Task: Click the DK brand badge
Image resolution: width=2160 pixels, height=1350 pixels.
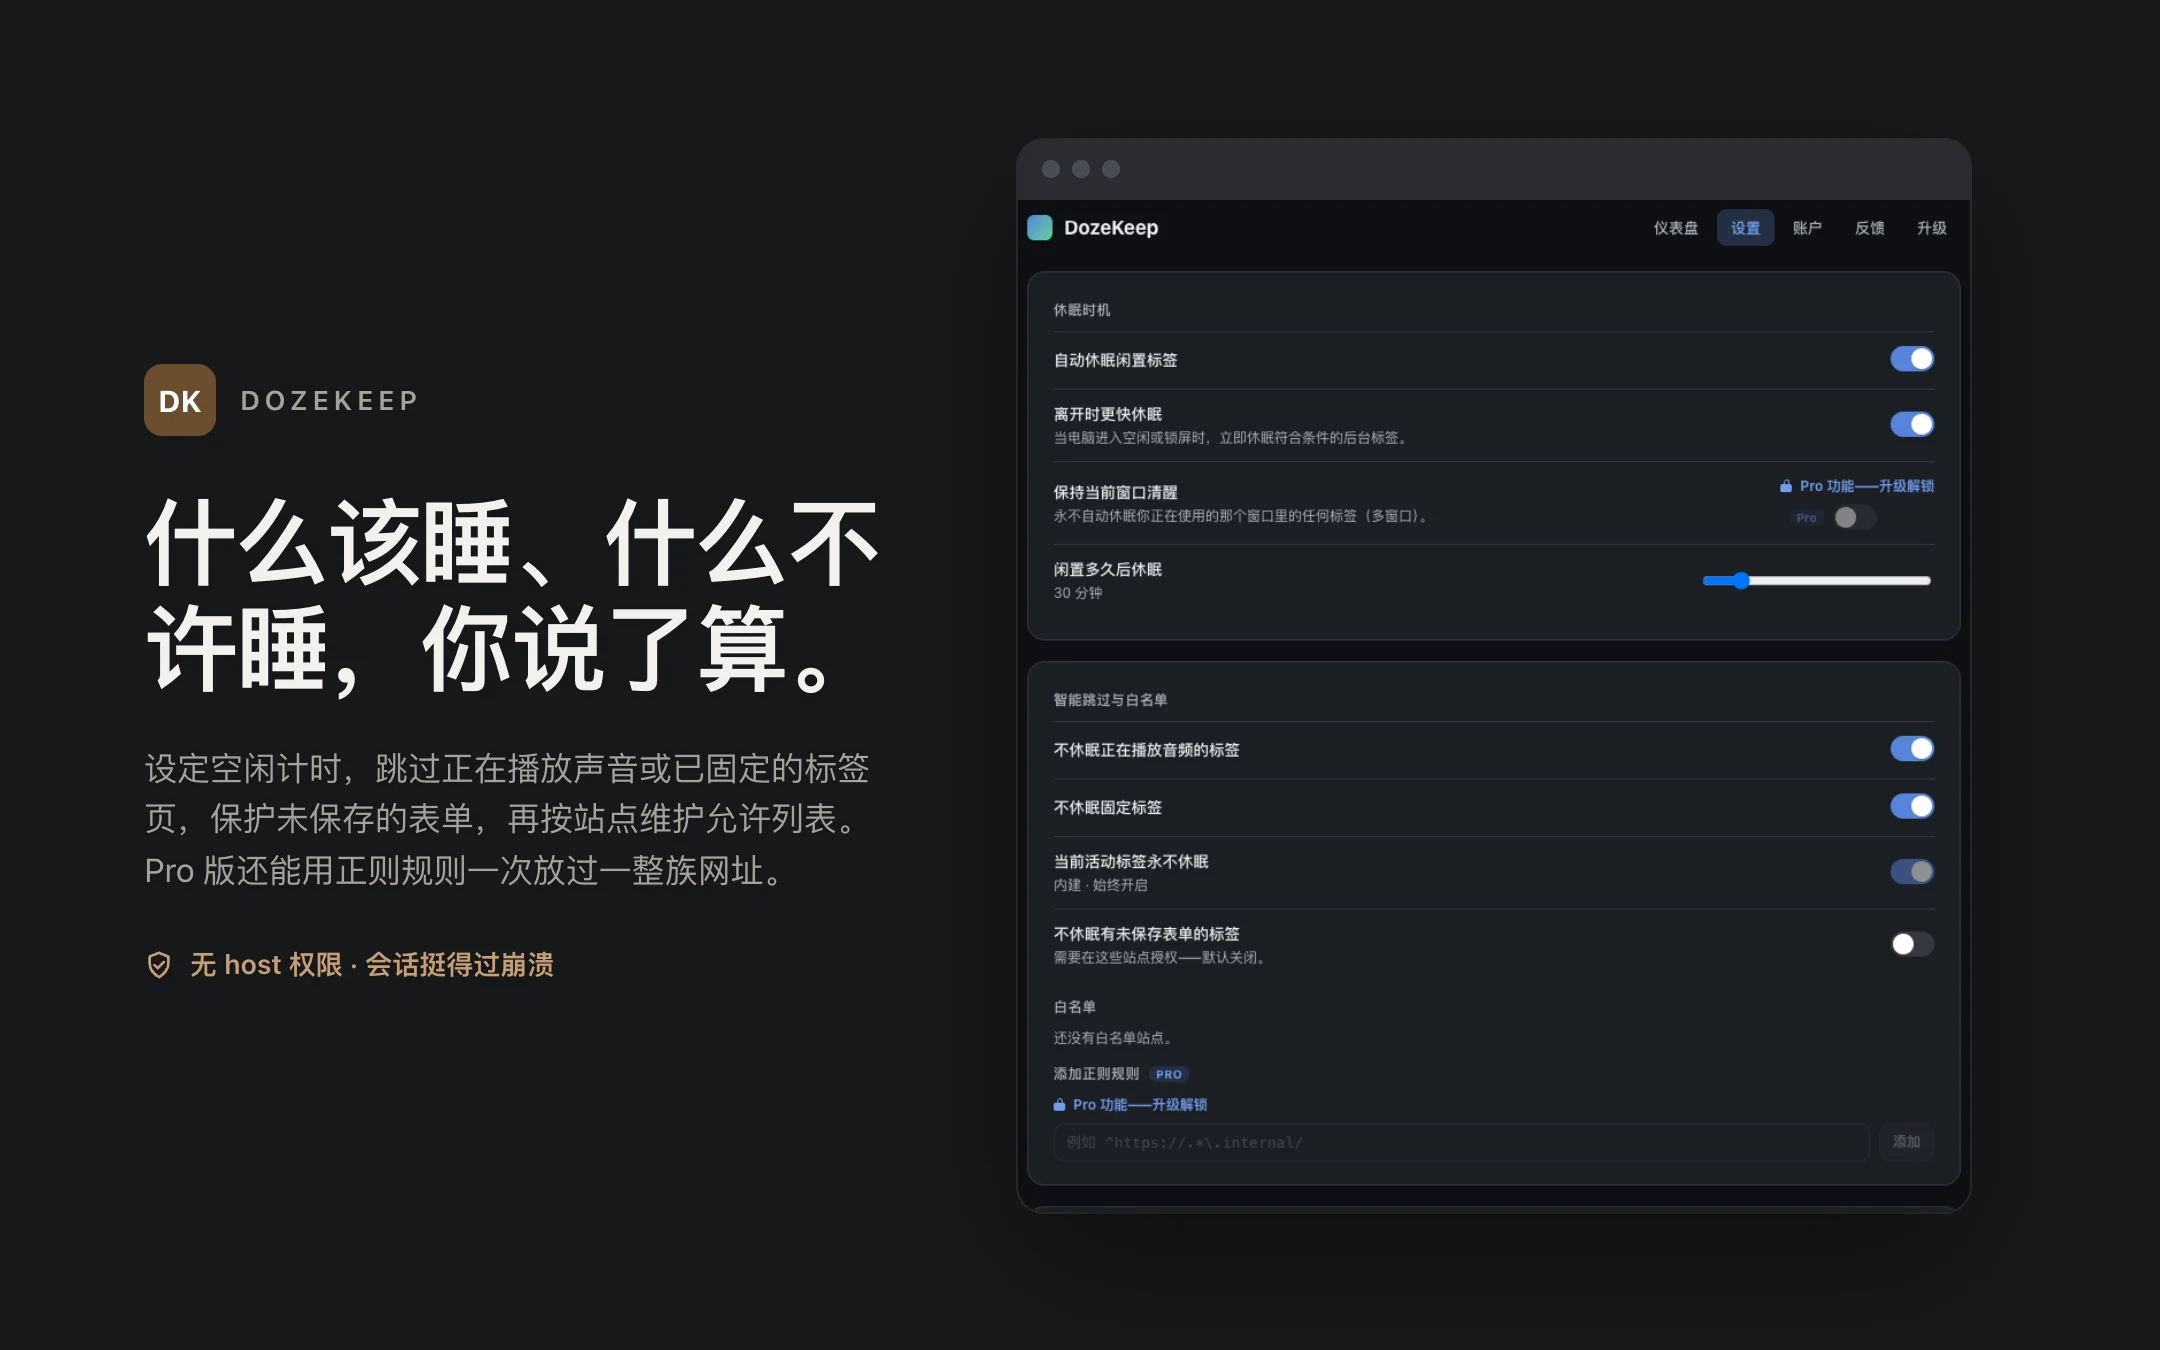Action: (180, 400)
